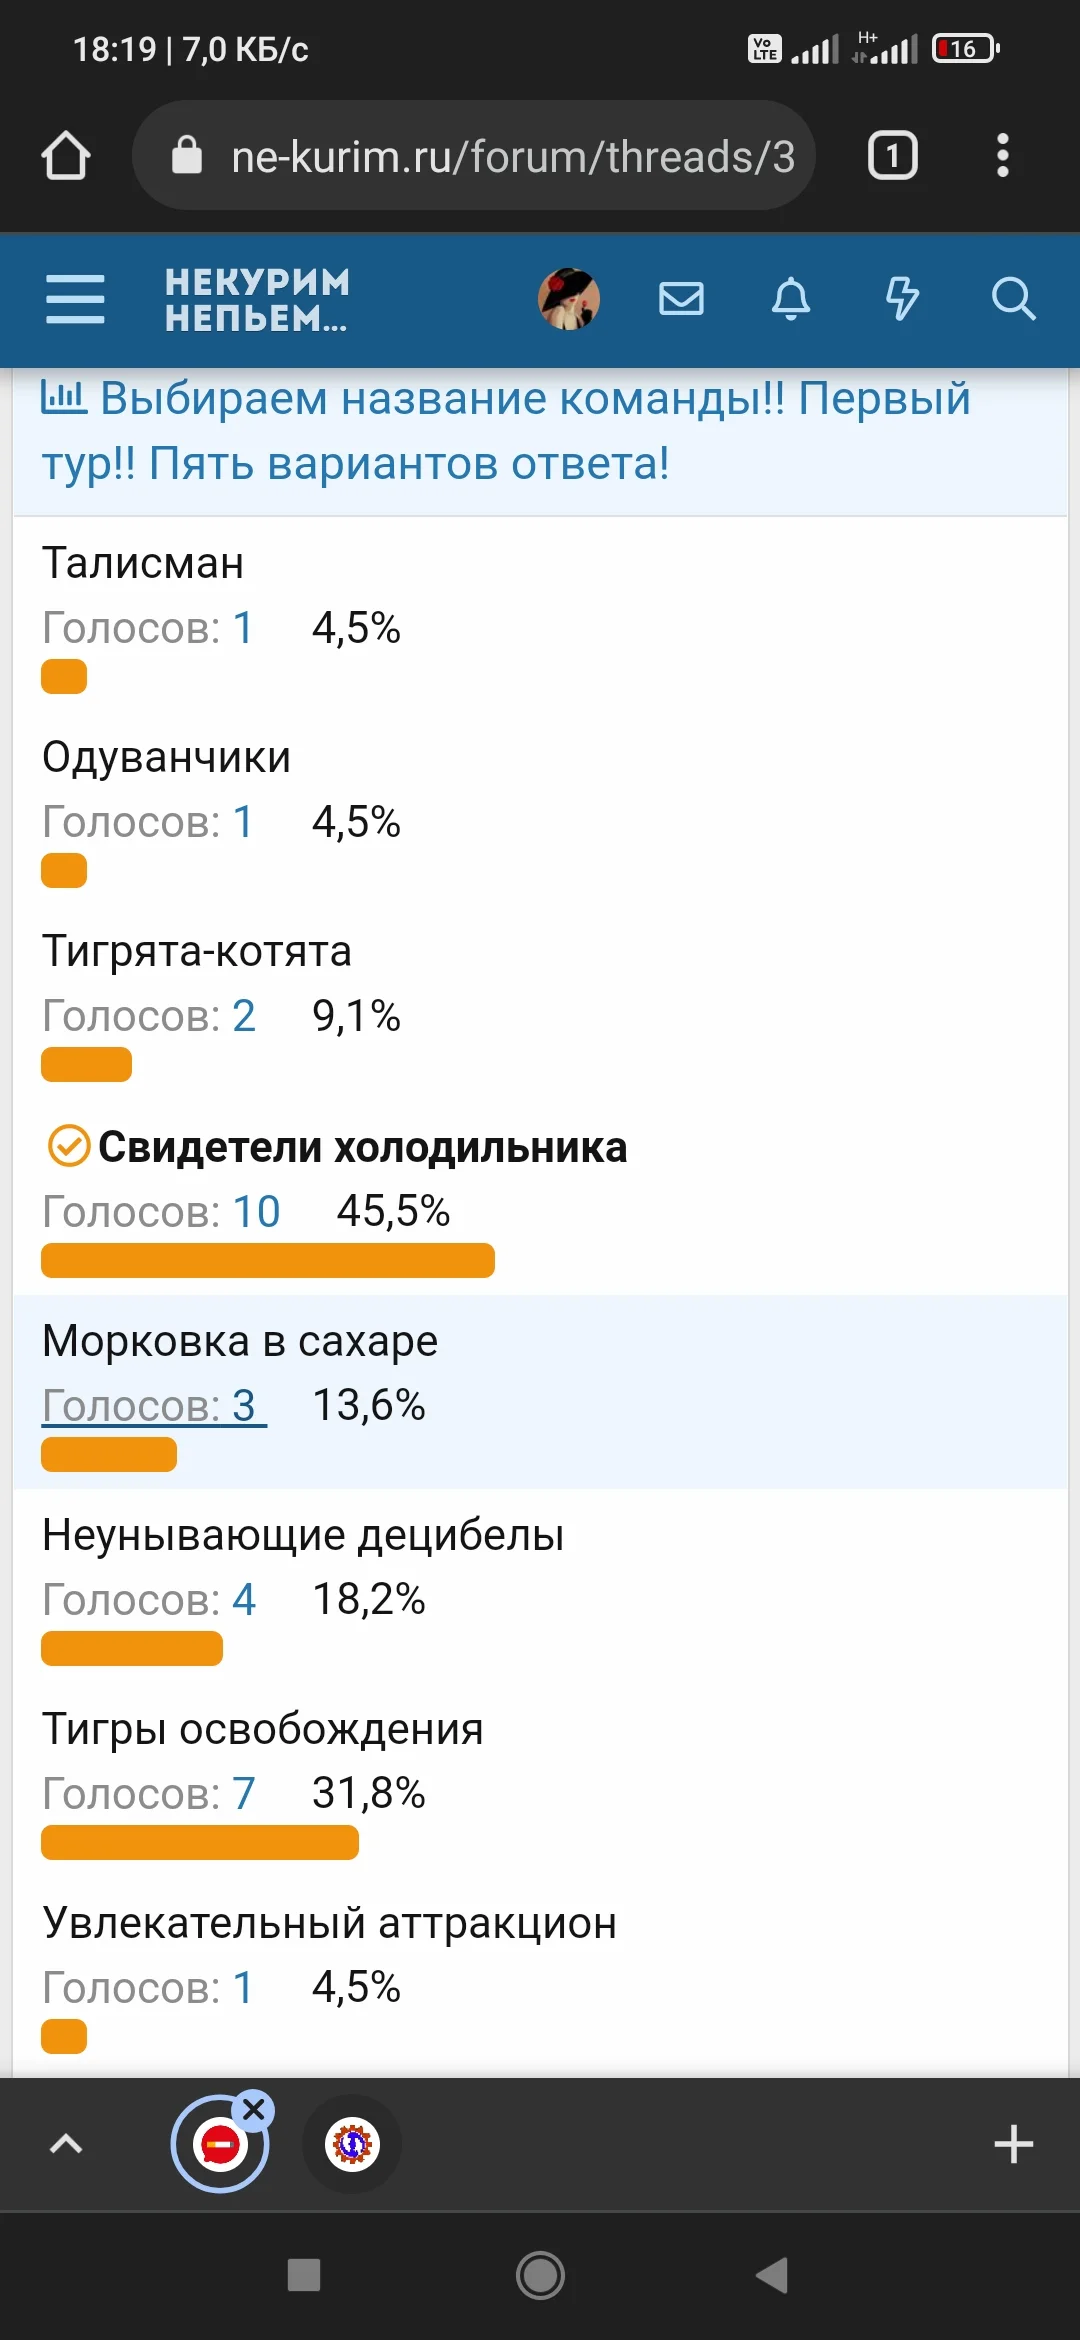The image size is (1080, 2340).
Task: Switch to the second bottom-bar tab
Action: 352,2144
